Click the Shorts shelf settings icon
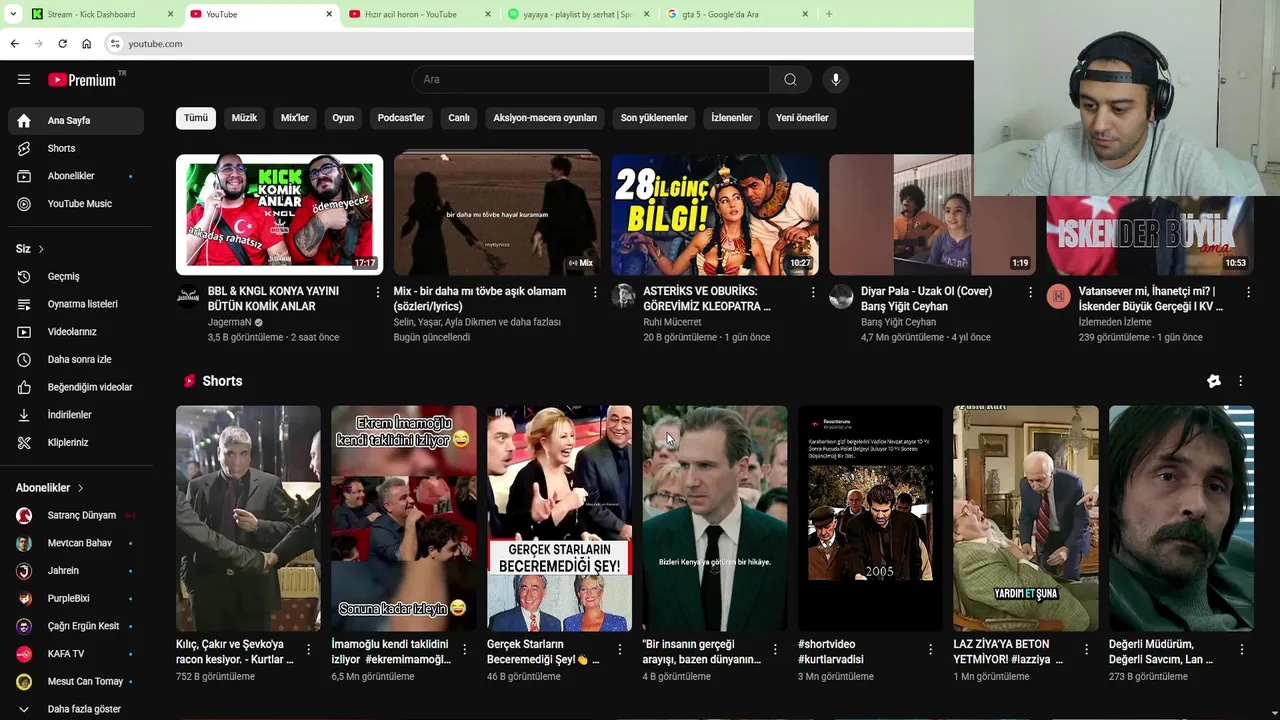Image resolution: width=1280 pixels, height=720 pixels. (x=1213, y=381)
